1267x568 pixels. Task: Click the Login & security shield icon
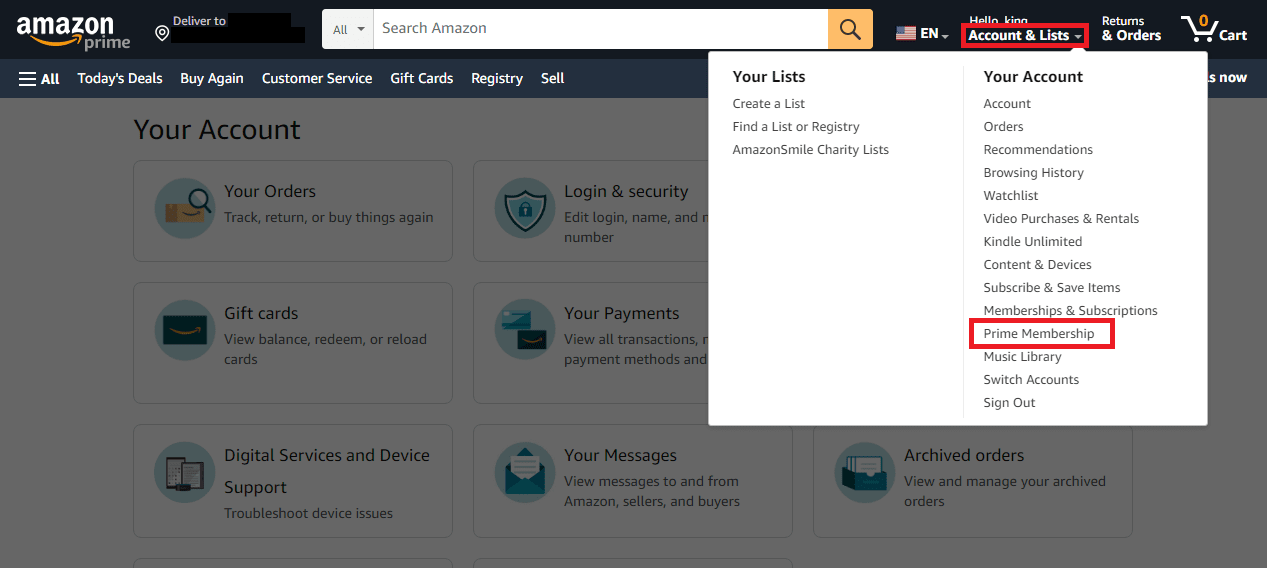(x=524, y=210)
